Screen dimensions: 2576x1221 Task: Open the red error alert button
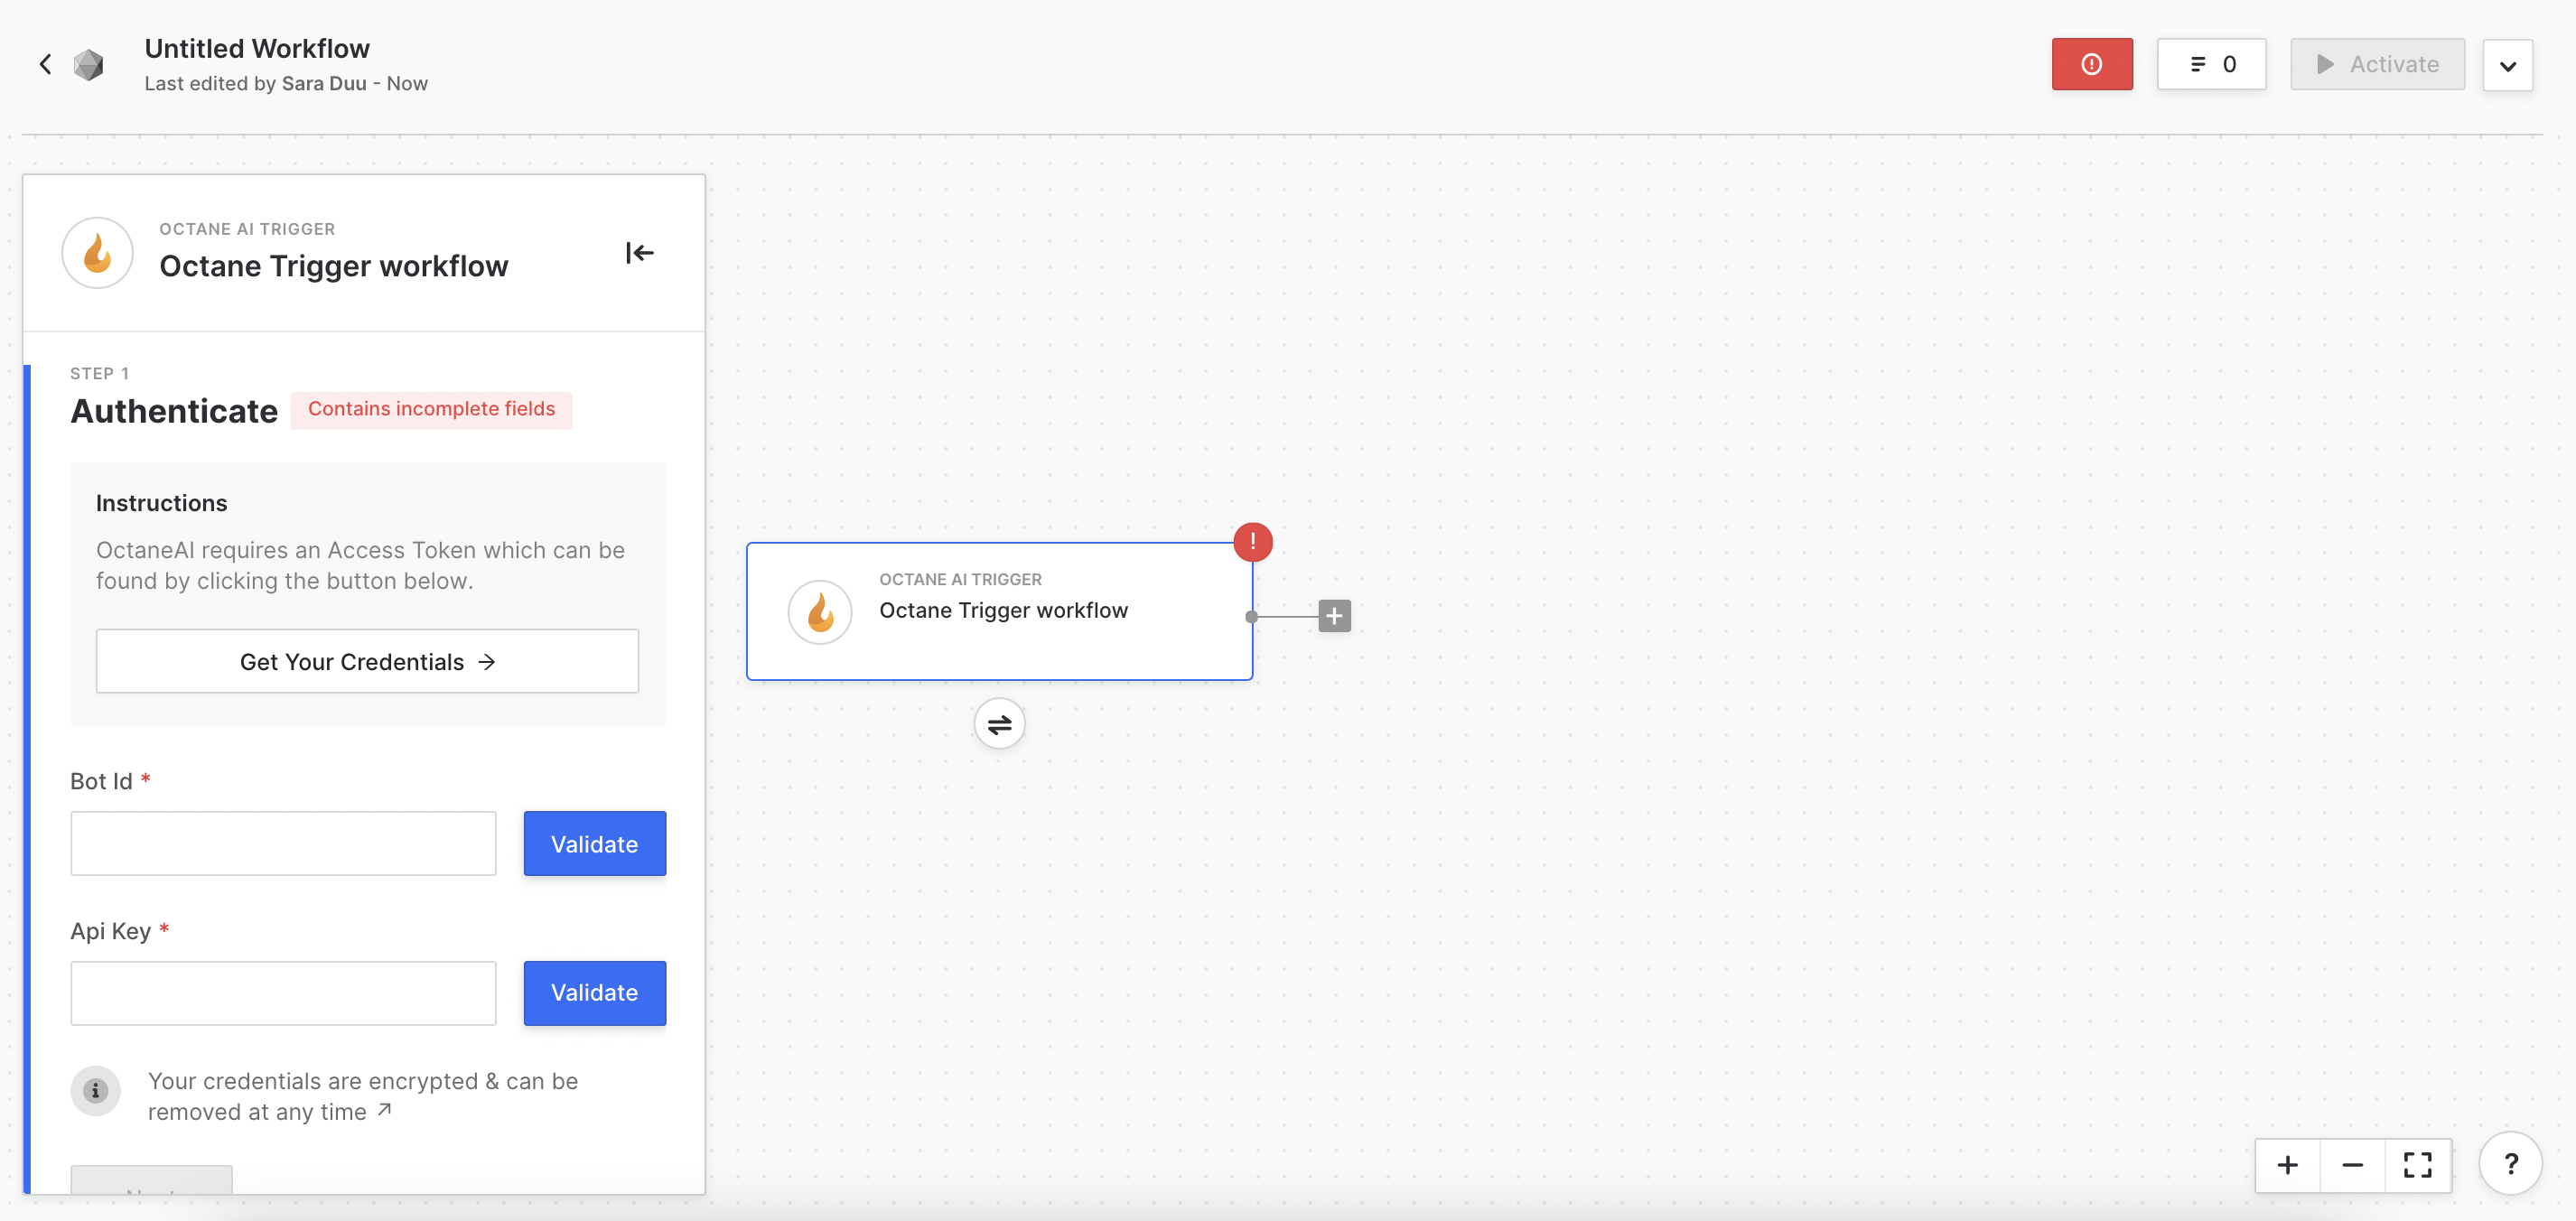[2091, 65]
